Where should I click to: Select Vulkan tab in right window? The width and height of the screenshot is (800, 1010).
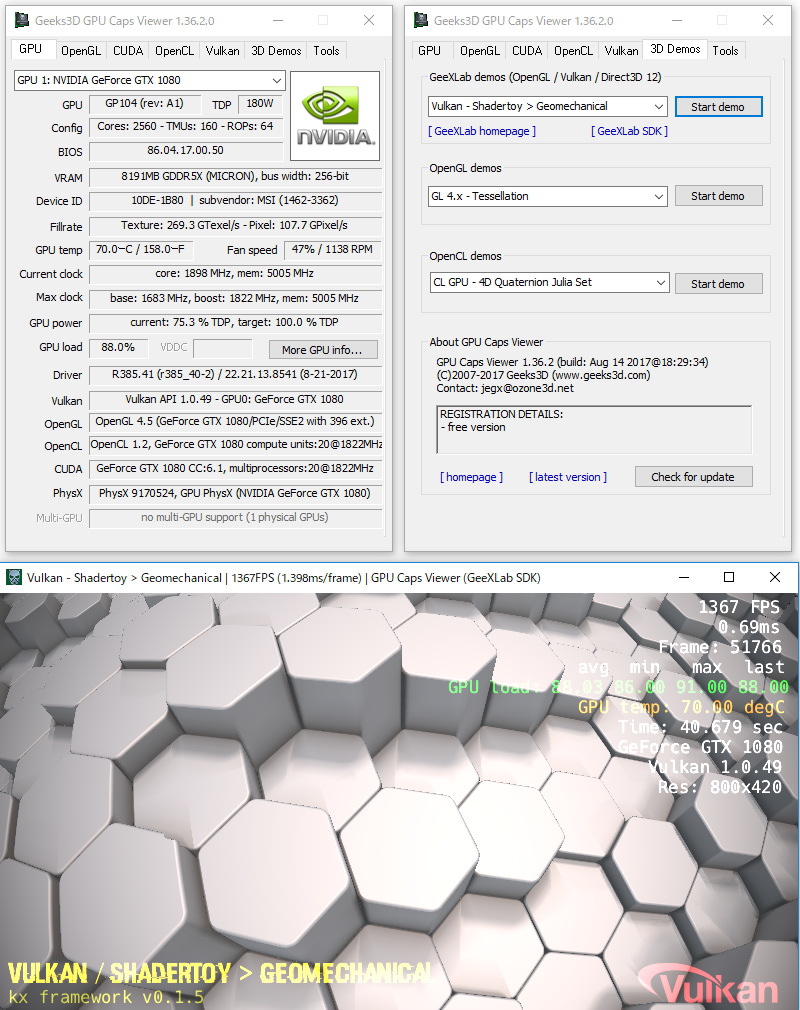(x=621, y=51)
